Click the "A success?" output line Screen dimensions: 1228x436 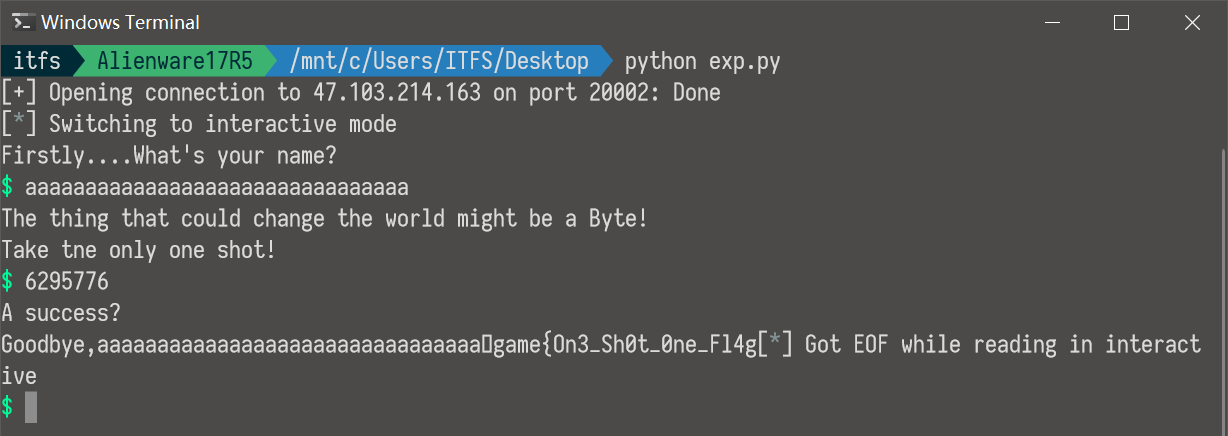coord(61,313)
